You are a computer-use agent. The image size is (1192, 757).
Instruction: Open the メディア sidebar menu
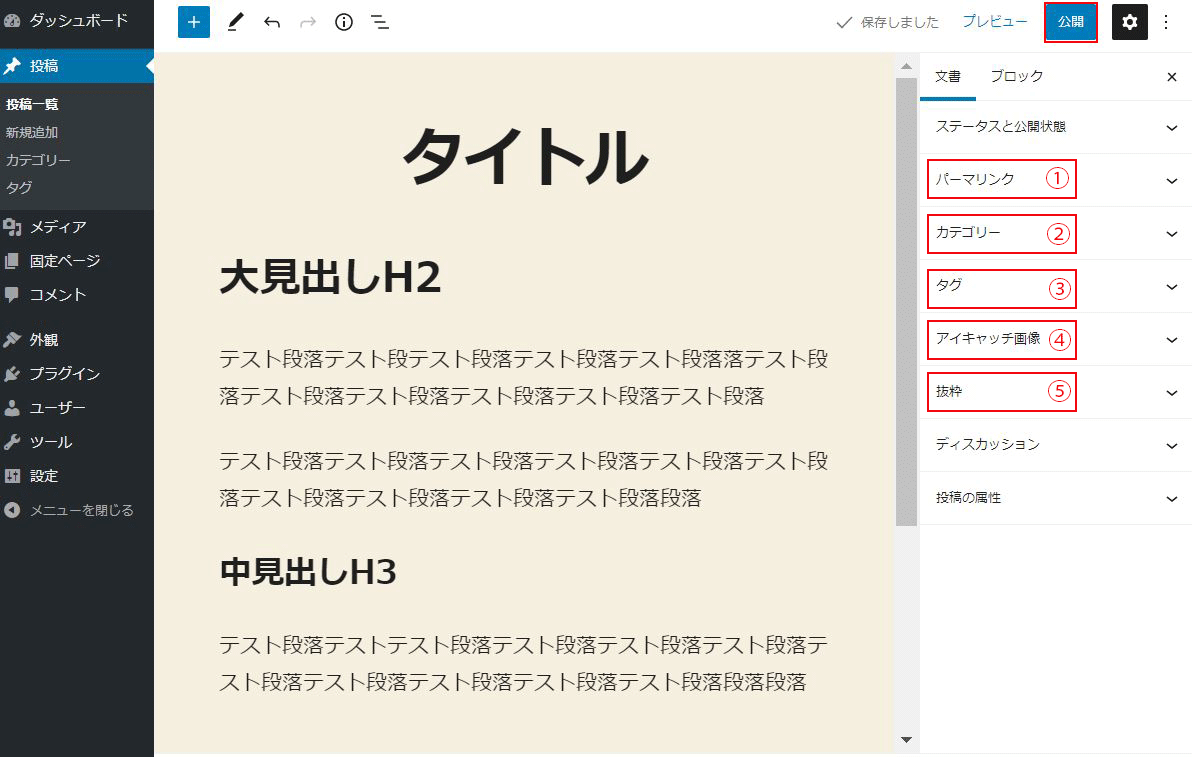(58, 227)
